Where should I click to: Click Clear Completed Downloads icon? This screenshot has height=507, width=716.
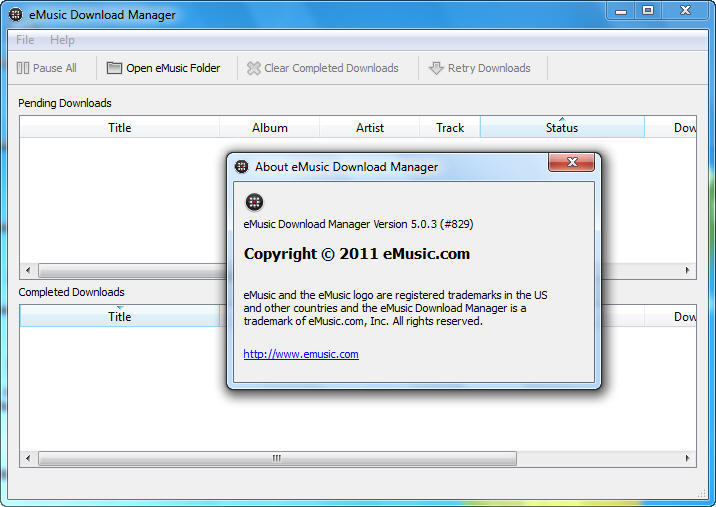coord(254,68)
